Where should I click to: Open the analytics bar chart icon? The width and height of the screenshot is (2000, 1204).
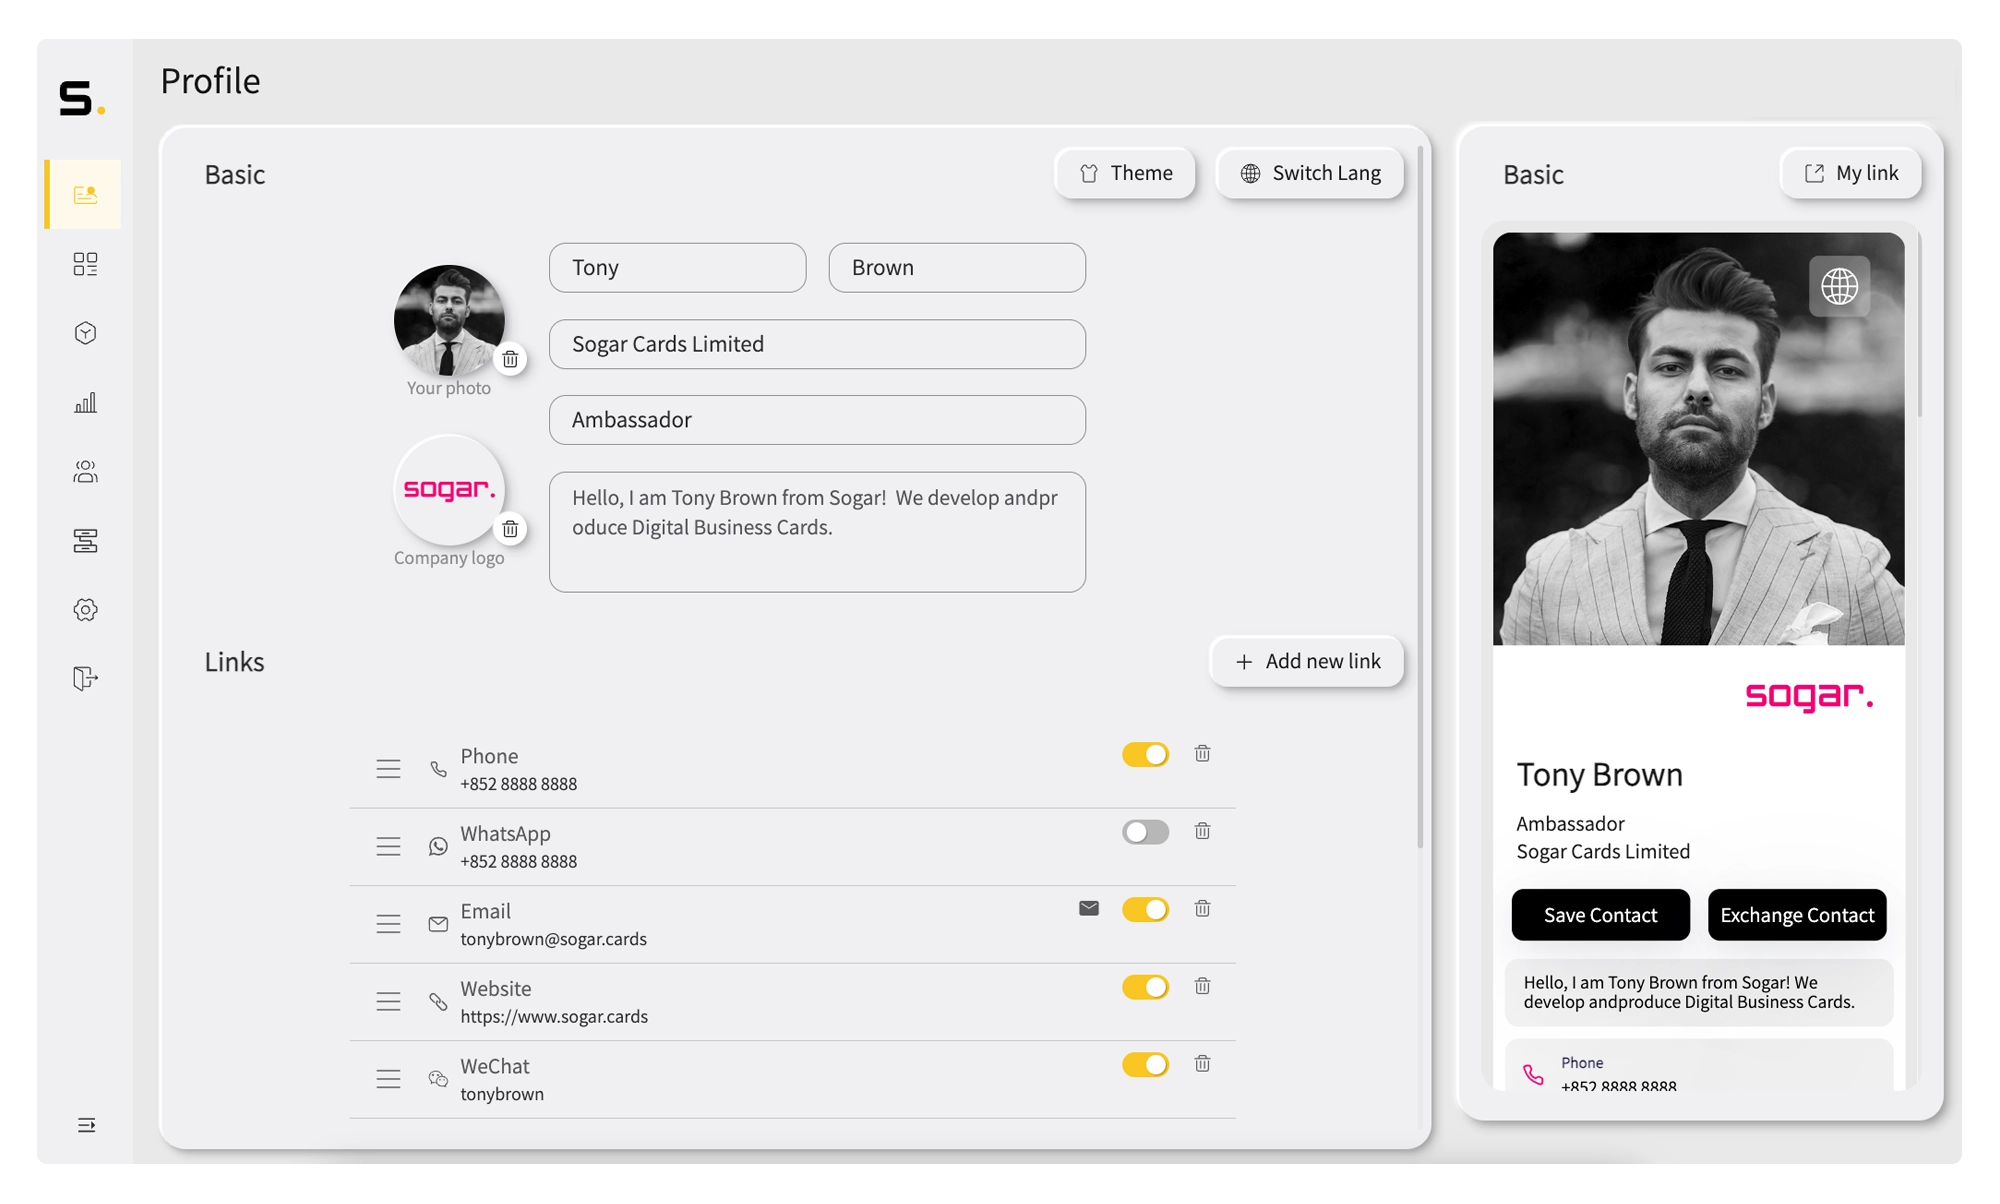pos(86,402)
